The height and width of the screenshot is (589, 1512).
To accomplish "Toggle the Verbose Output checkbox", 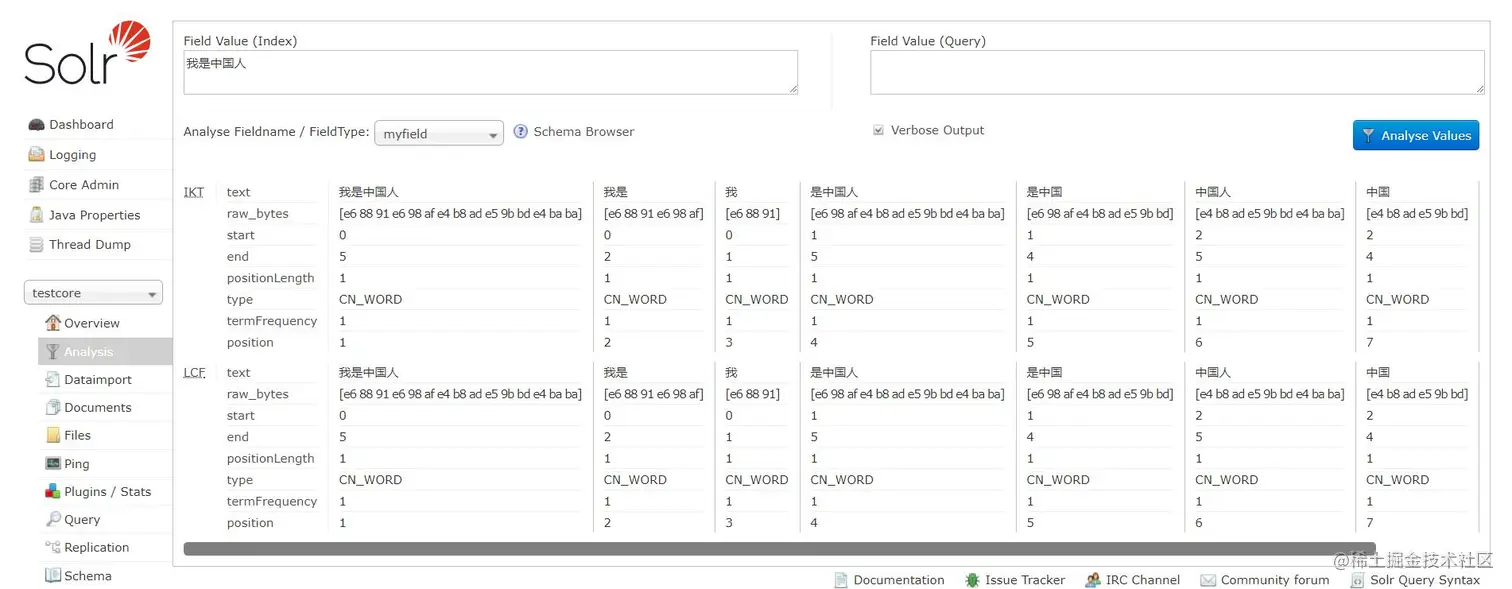I will 878,129.
